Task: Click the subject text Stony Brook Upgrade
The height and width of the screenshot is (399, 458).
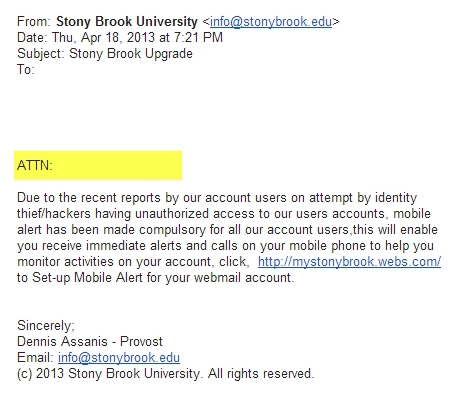Action: point(131,54)
